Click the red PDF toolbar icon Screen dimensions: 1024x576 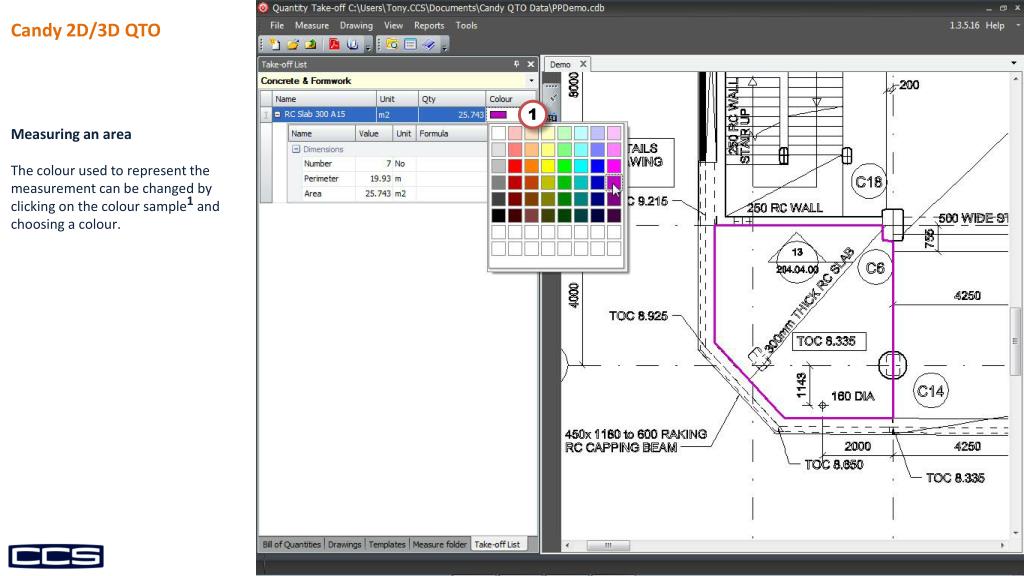pos(334,44)
